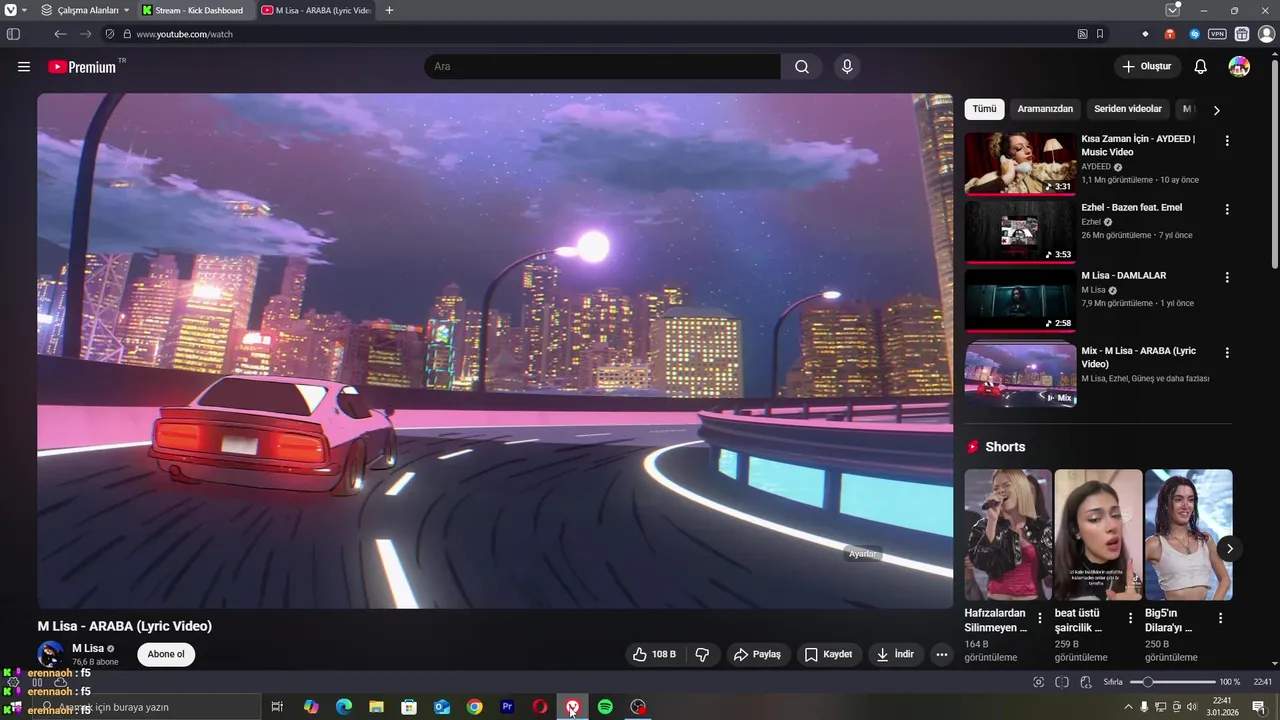The width and height of the screenshot is (1280, 720).
Task: Select the Tümü filter chip
Action: tap(984, 109)
